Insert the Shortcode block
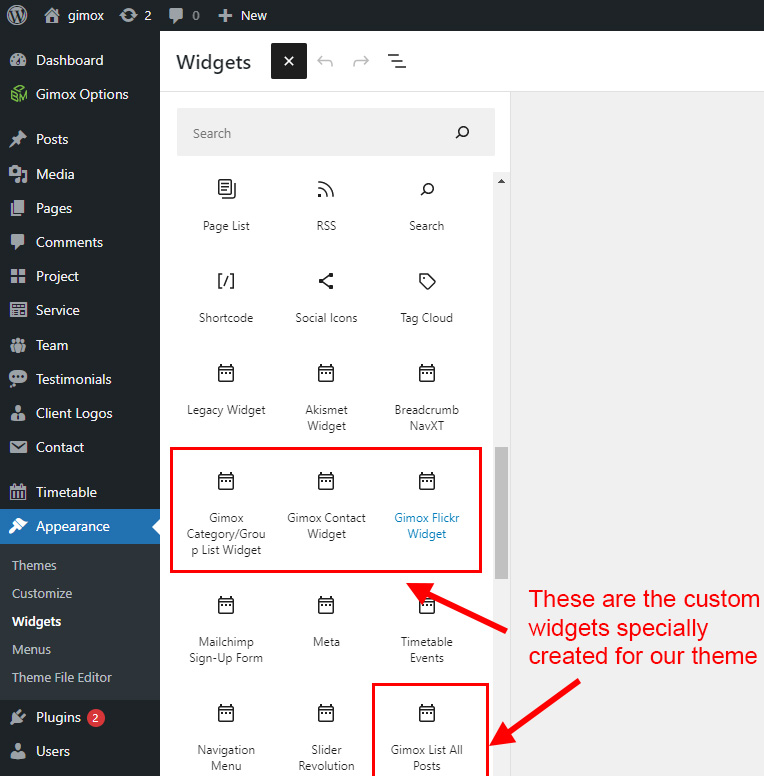Image resolution: width=764 pixels, height=776 pixels. pos(226,297)
